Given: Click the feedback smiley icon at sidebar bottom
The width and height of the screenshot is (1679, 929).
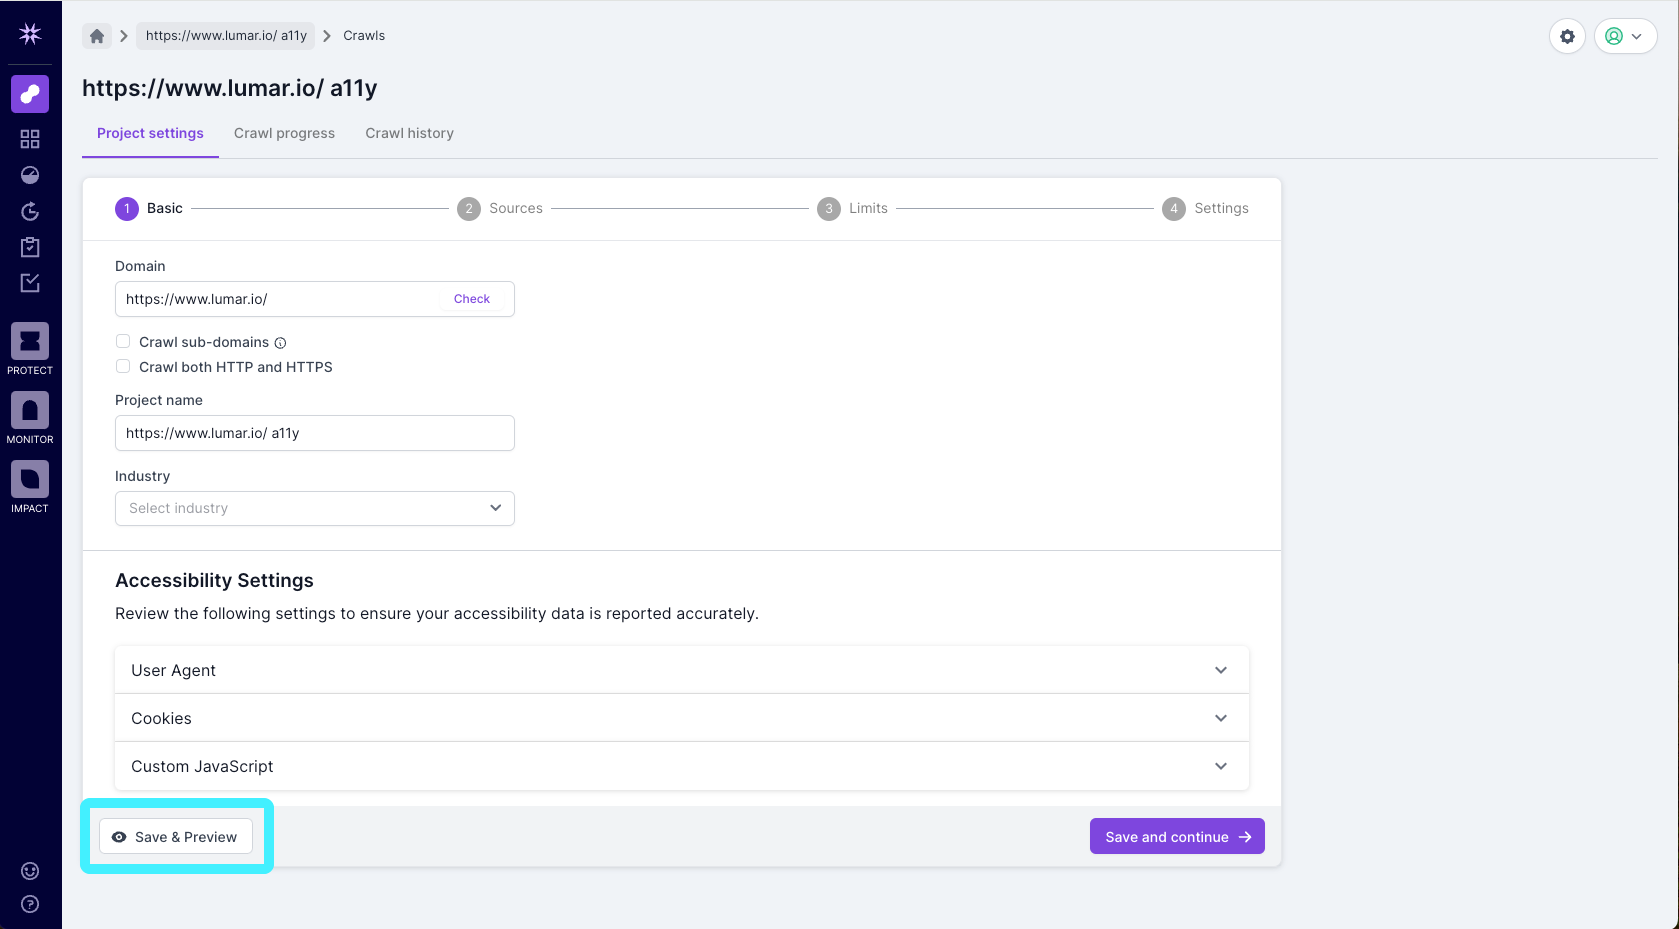Looking at the screenshot, I should point(29,870).
